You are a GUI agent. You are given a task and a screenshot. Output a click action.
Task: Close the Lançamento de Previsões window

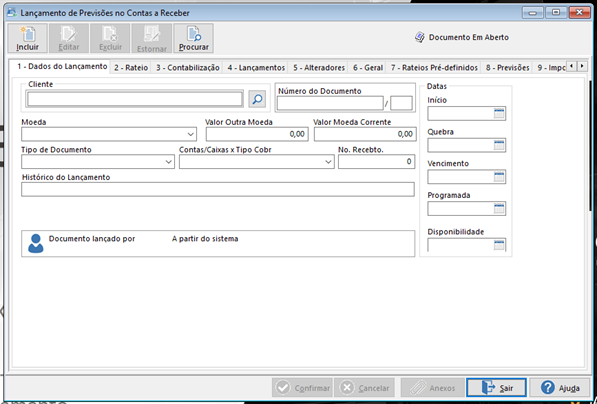tap(579, 13)
